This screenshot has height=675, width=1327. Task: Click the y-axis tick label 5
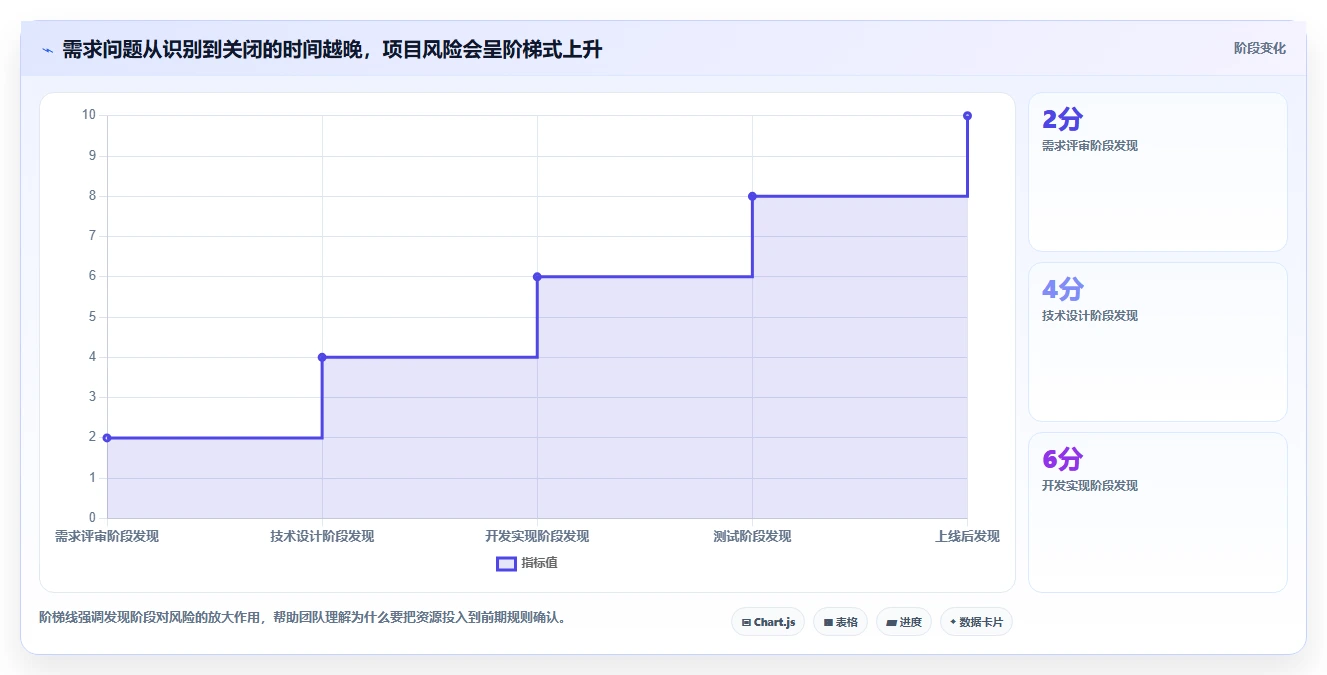point(92,317)
